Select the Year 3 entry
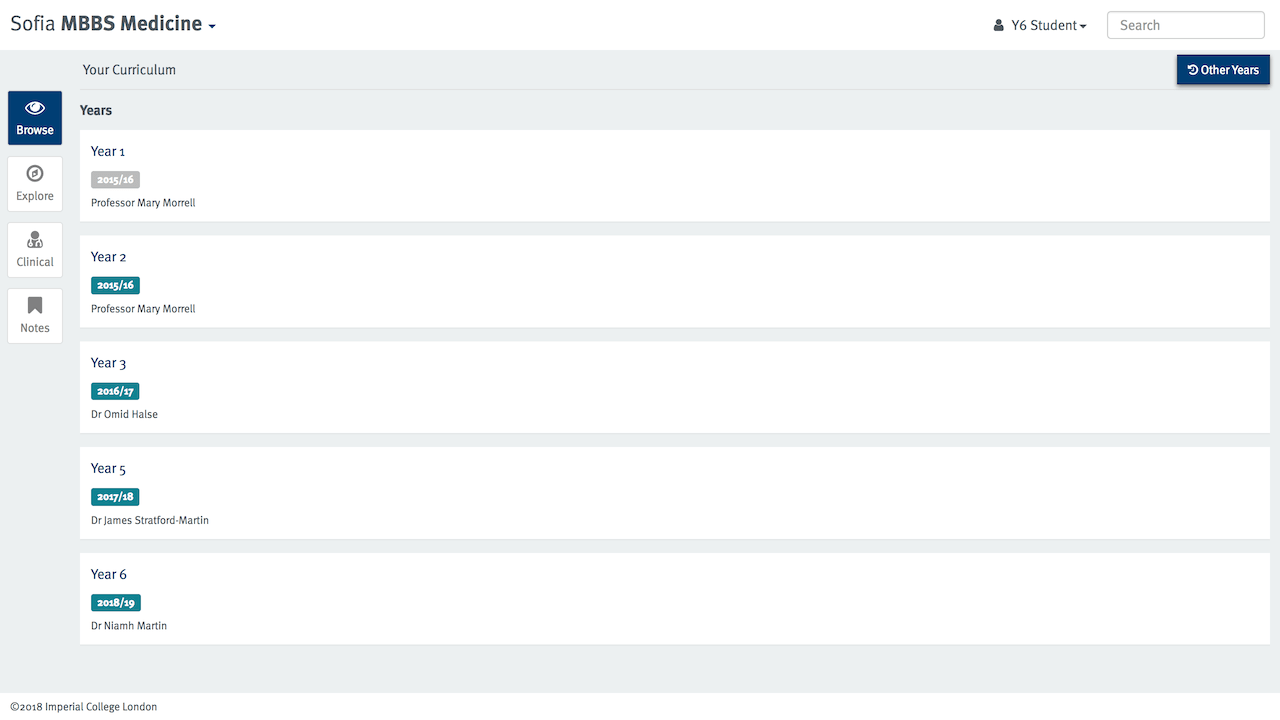This screenshot has width=1280, height=720. (675, 387)
